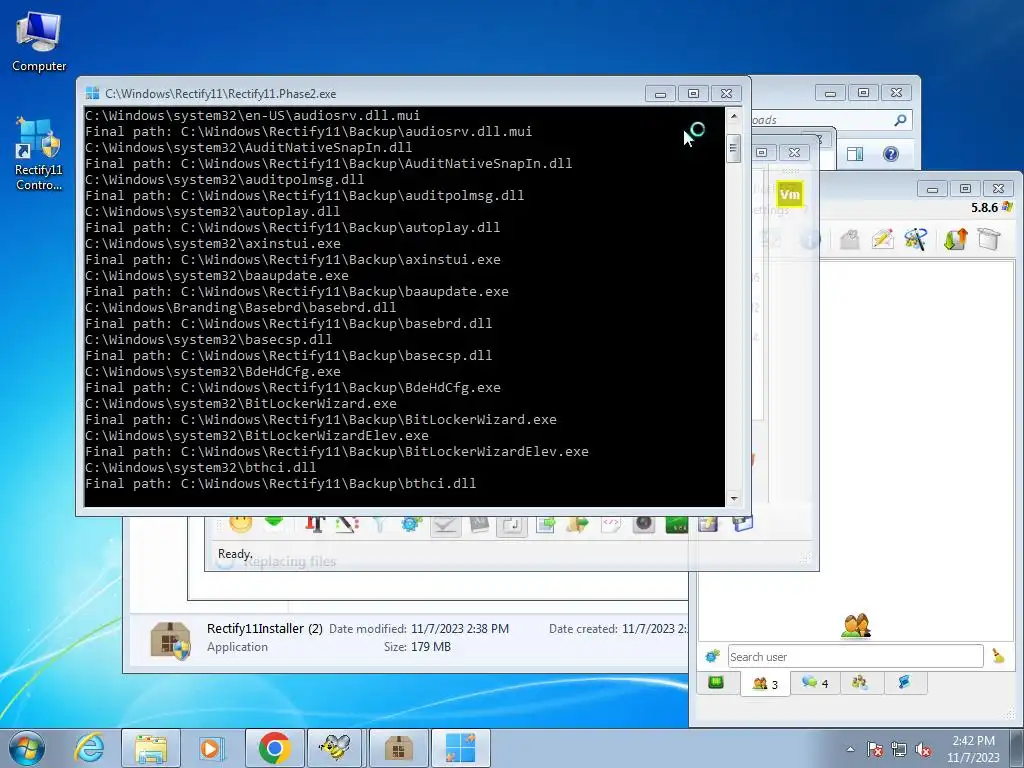This screenshot has height=768, width=1024.
Task: Open the blue gear settings icon in chat toolbar
Action: (x=411, y=524)
